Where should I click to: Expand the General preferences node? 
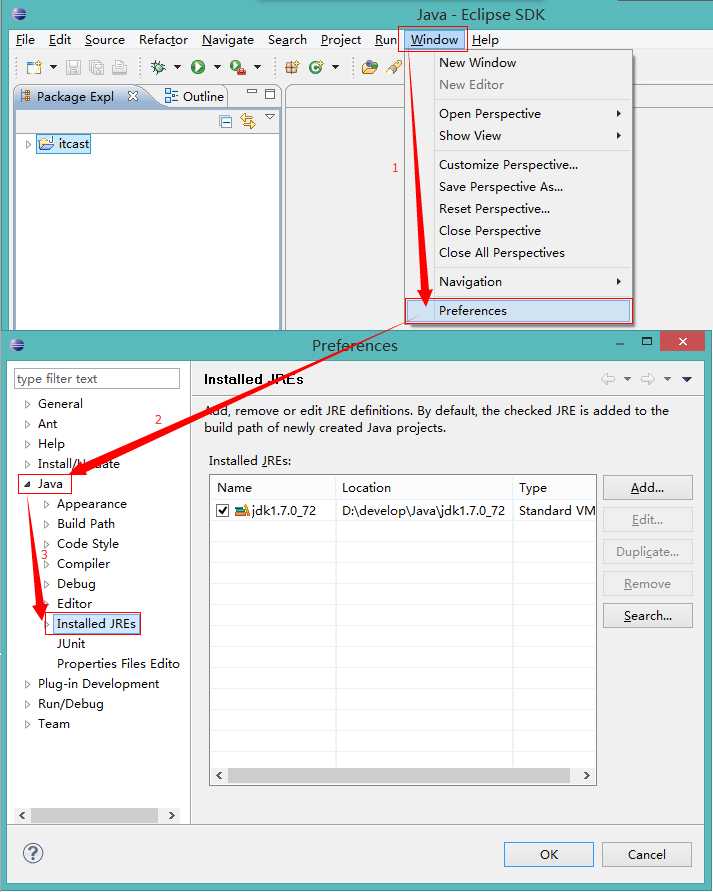27,404
